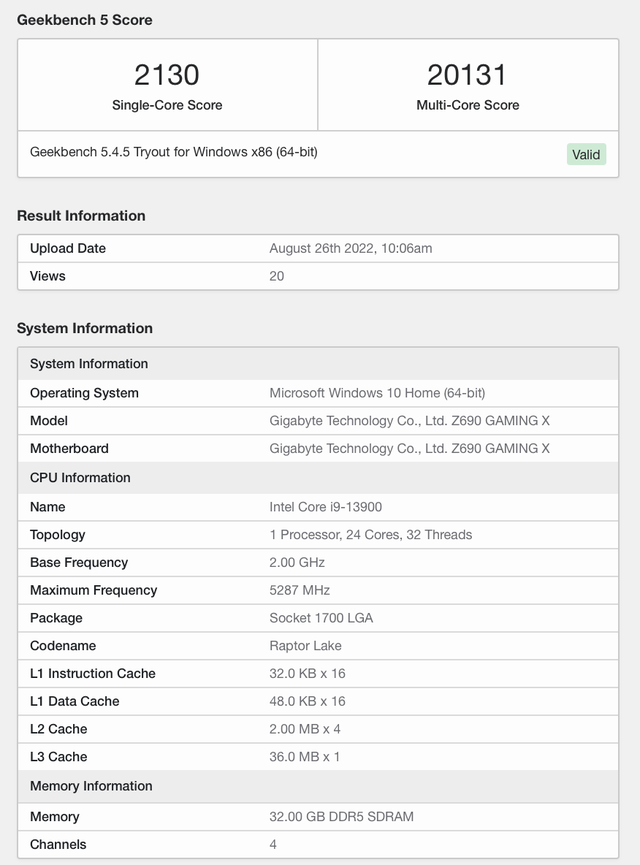Click the Model row label
The height and width of the screenshot is (865, 640).
coord(49,420)
